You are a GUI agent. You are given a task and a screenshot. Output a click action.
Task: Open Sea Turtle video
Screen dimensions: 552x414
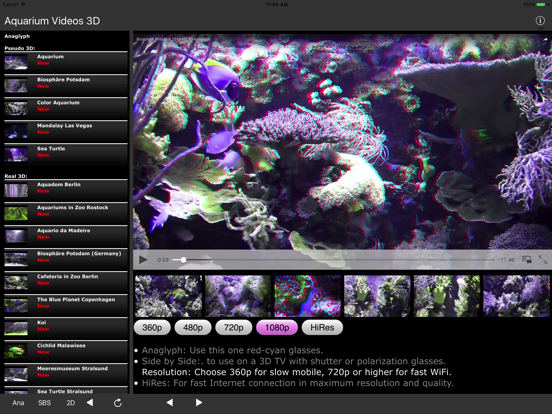66,155
